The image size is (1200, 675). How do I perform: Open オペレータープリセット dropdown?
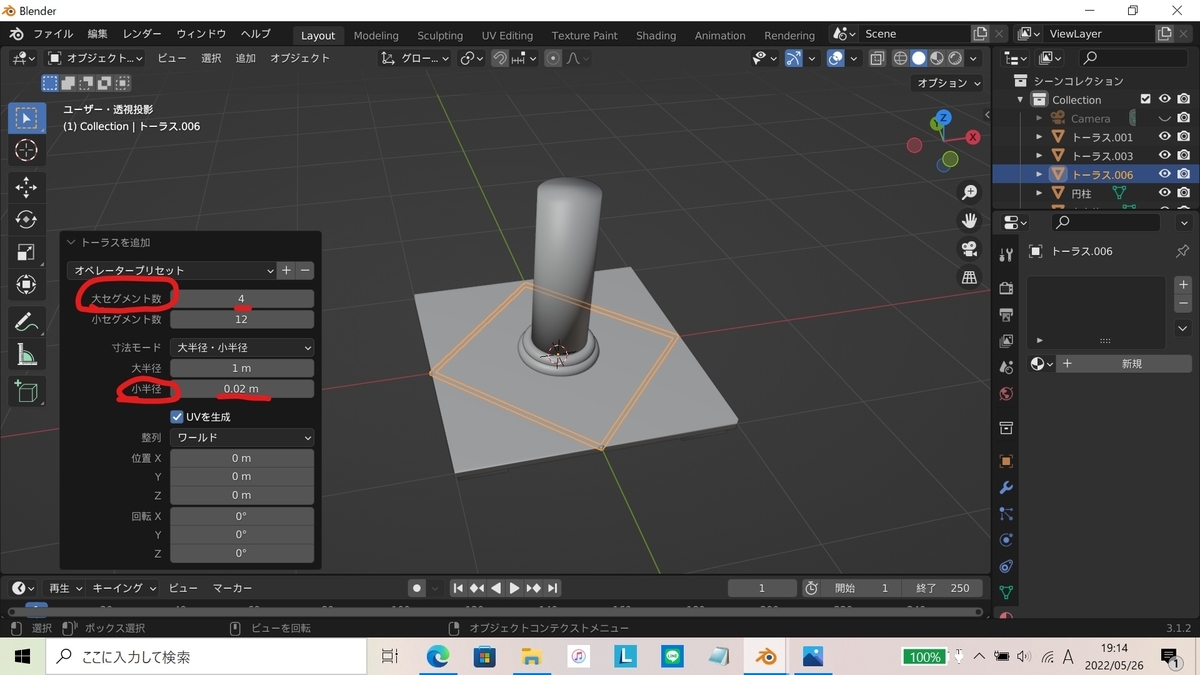pos(171,270)
